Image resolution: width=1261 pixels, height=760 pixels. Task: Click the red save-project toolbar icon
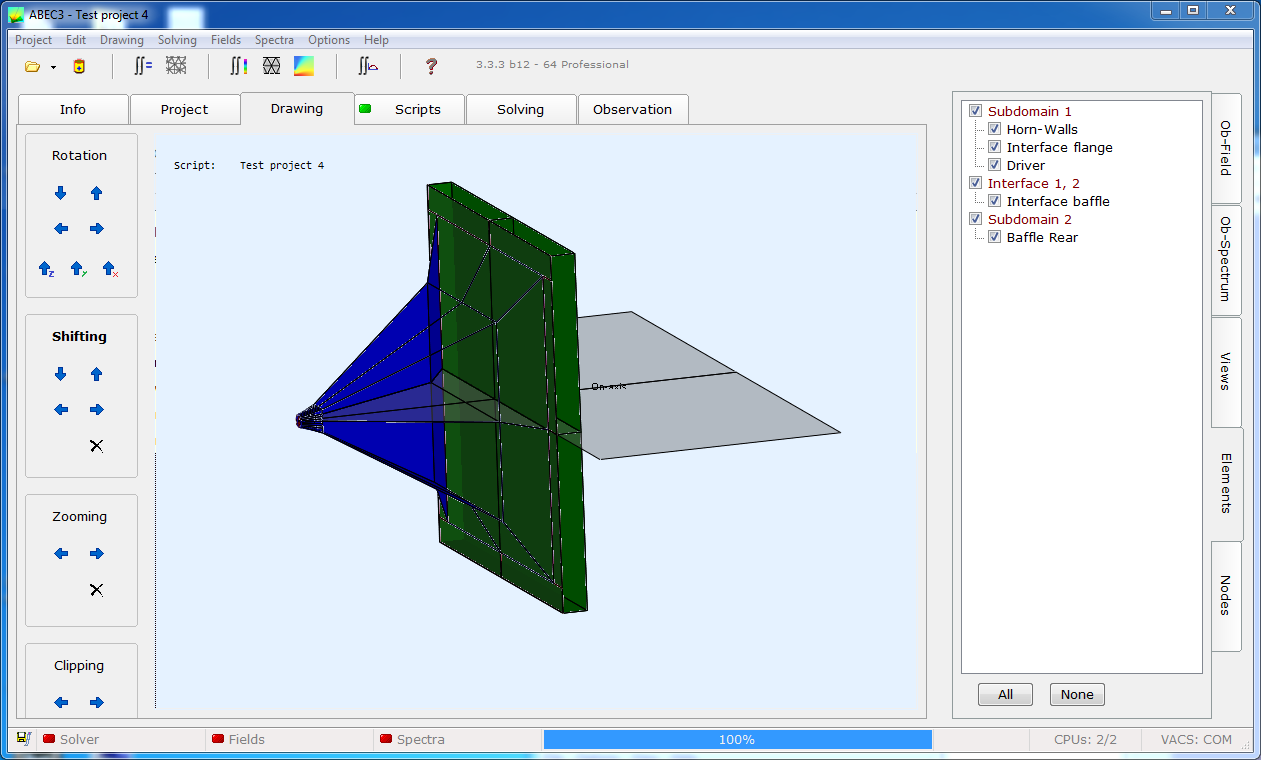click(80, 67)
